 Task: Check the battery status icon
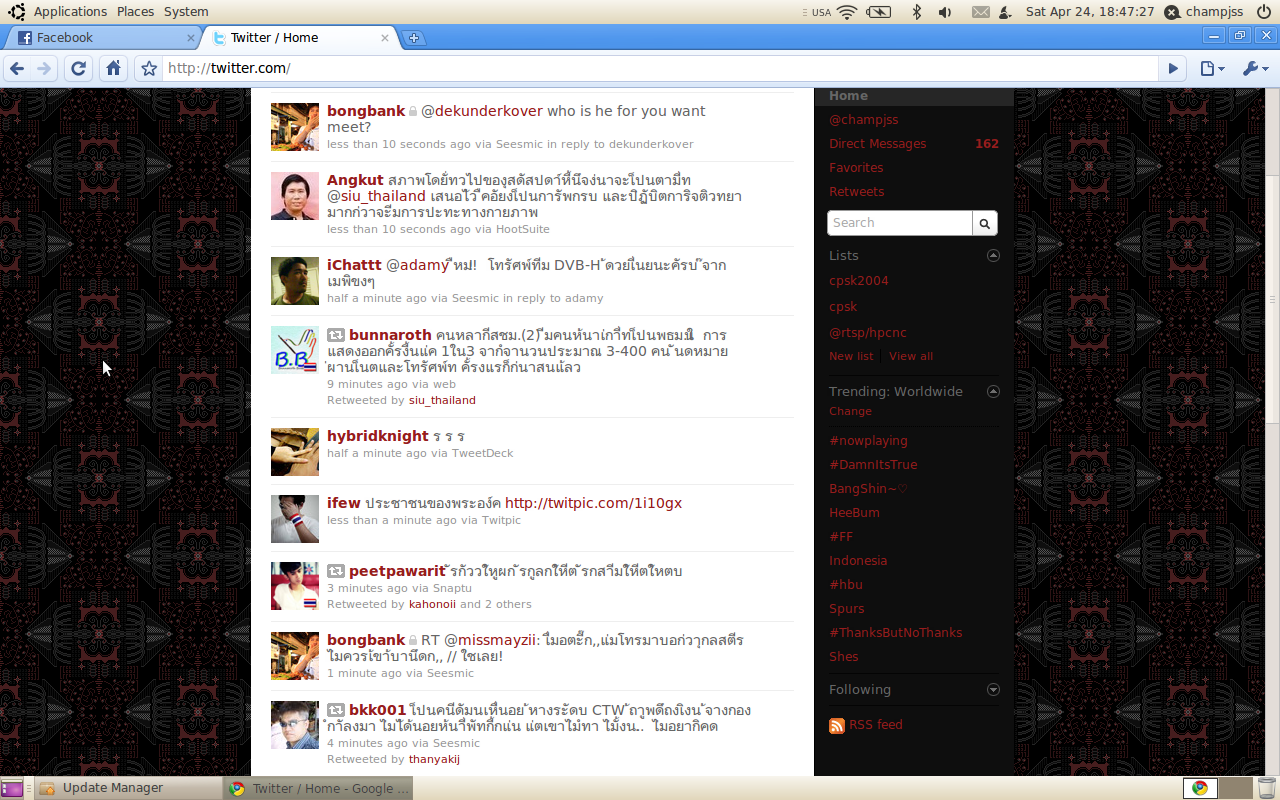pos(878,12)
